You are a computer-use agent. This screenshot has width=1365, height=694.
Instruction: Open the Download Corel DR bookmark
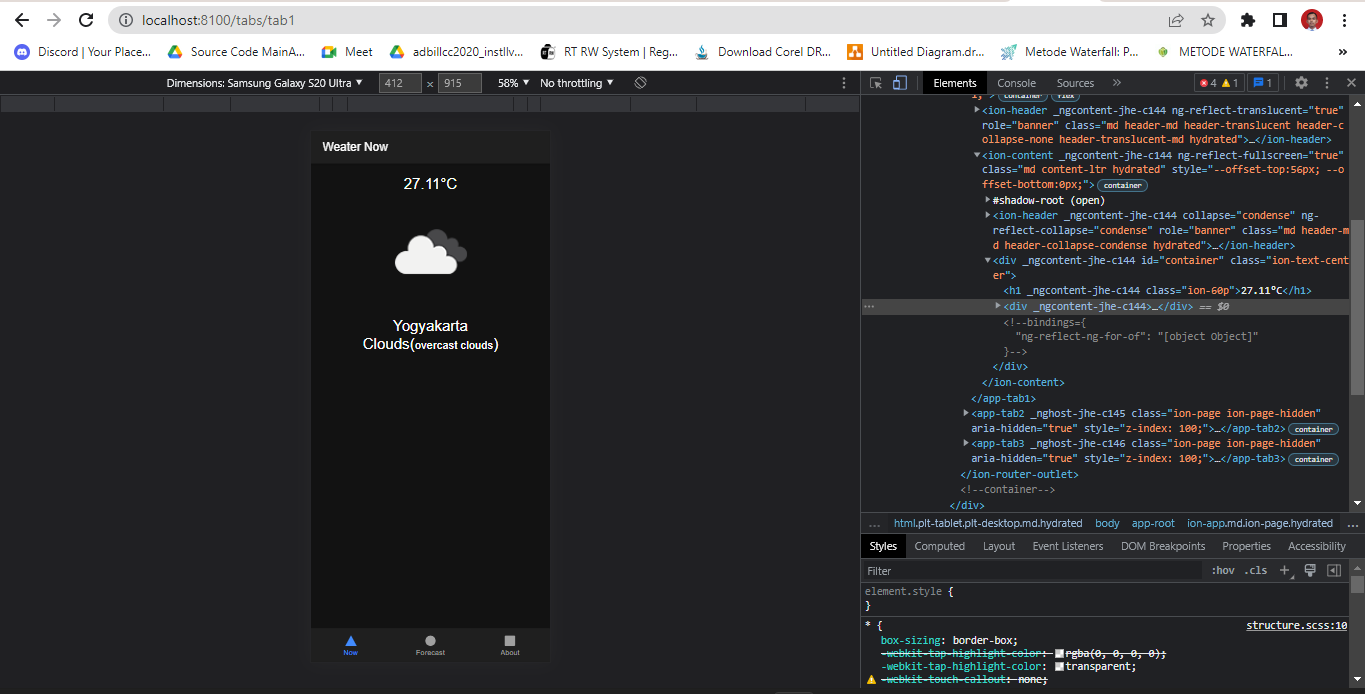[763, 52]
